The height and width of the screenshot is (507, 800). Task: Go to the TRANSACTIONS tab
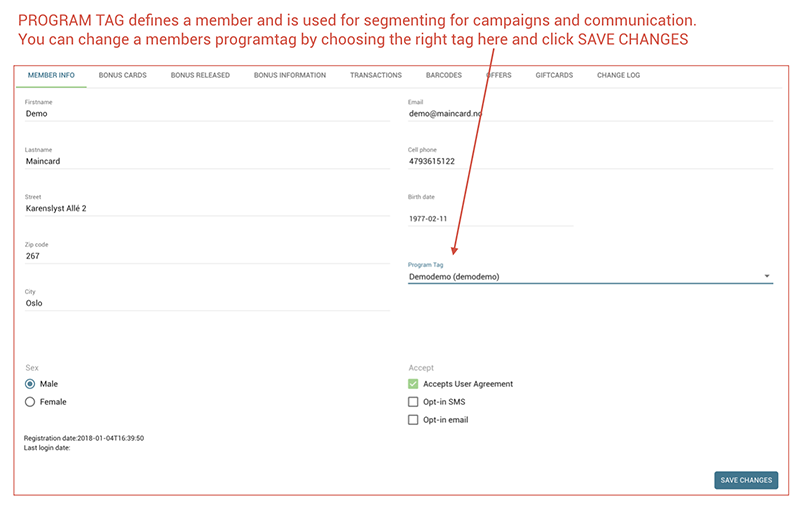[376, 75]
